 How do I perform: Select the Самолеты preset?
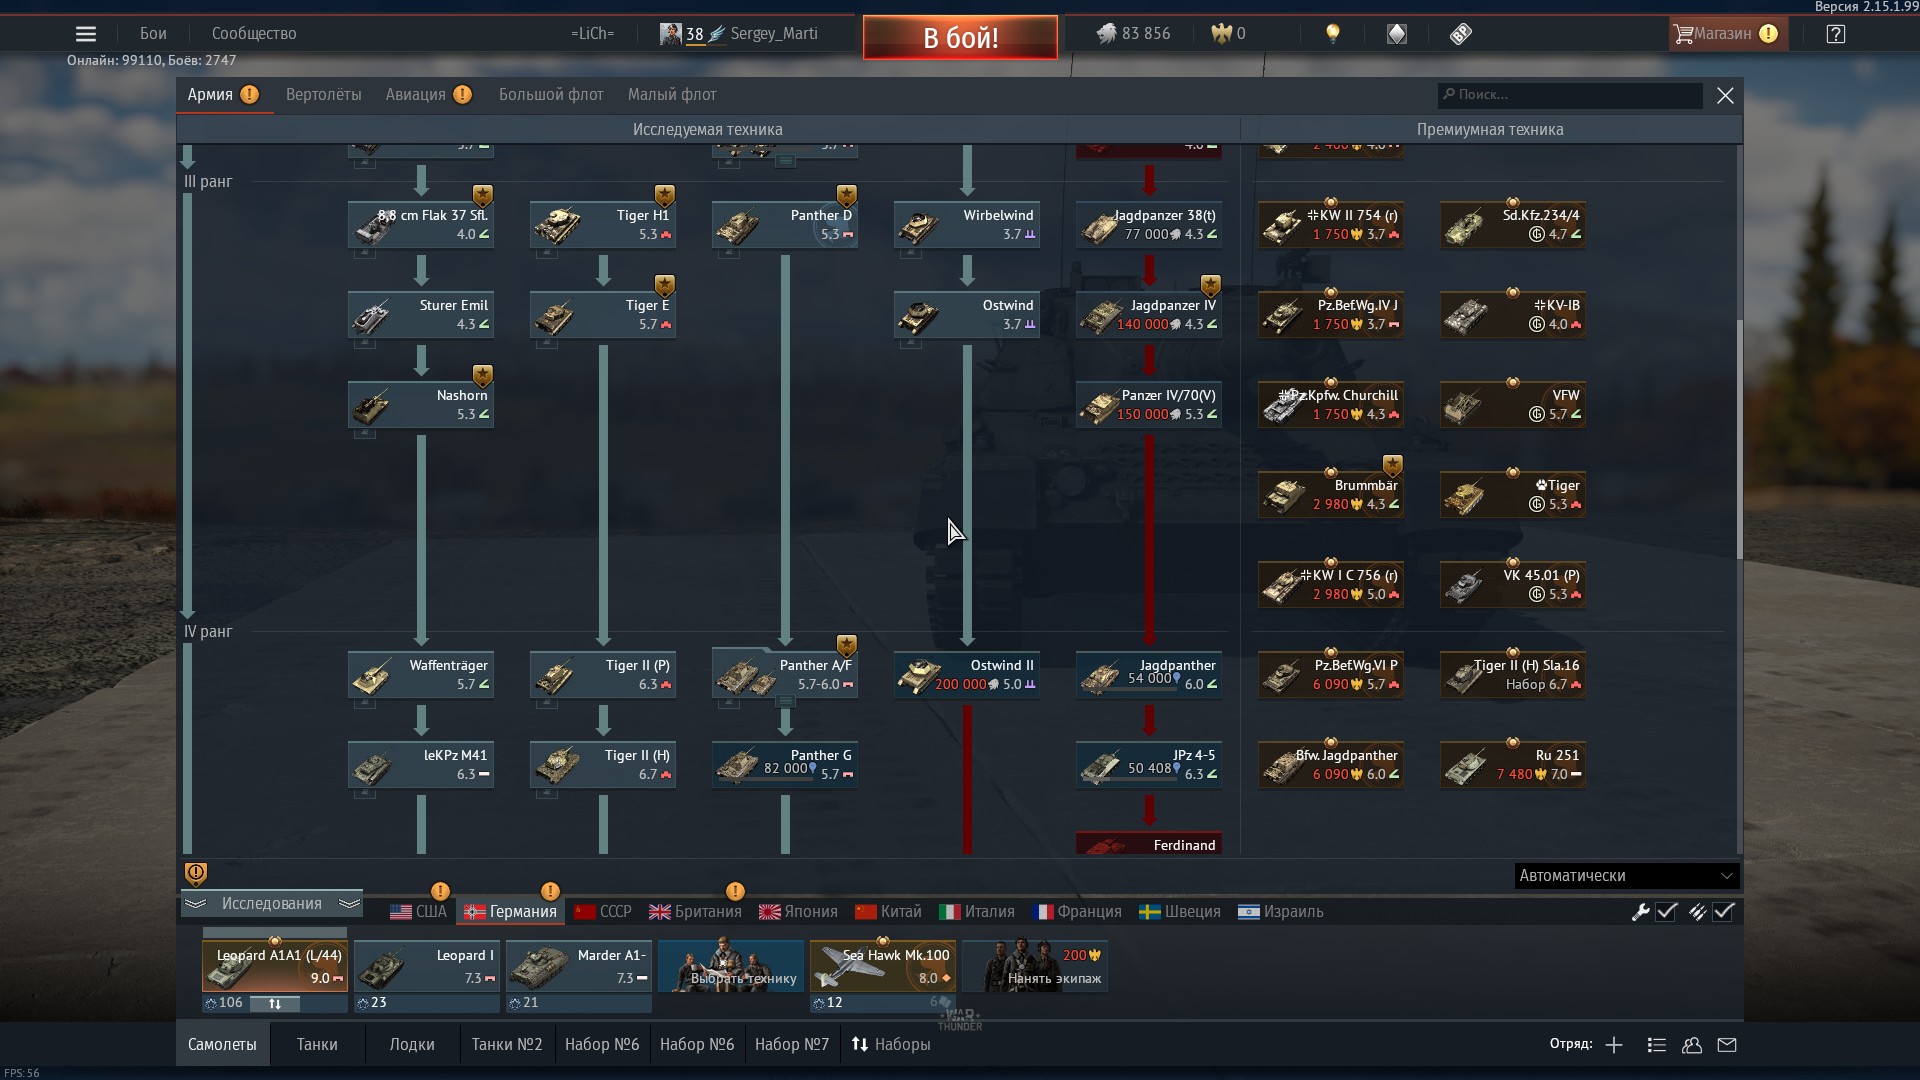coord(222,1045)
